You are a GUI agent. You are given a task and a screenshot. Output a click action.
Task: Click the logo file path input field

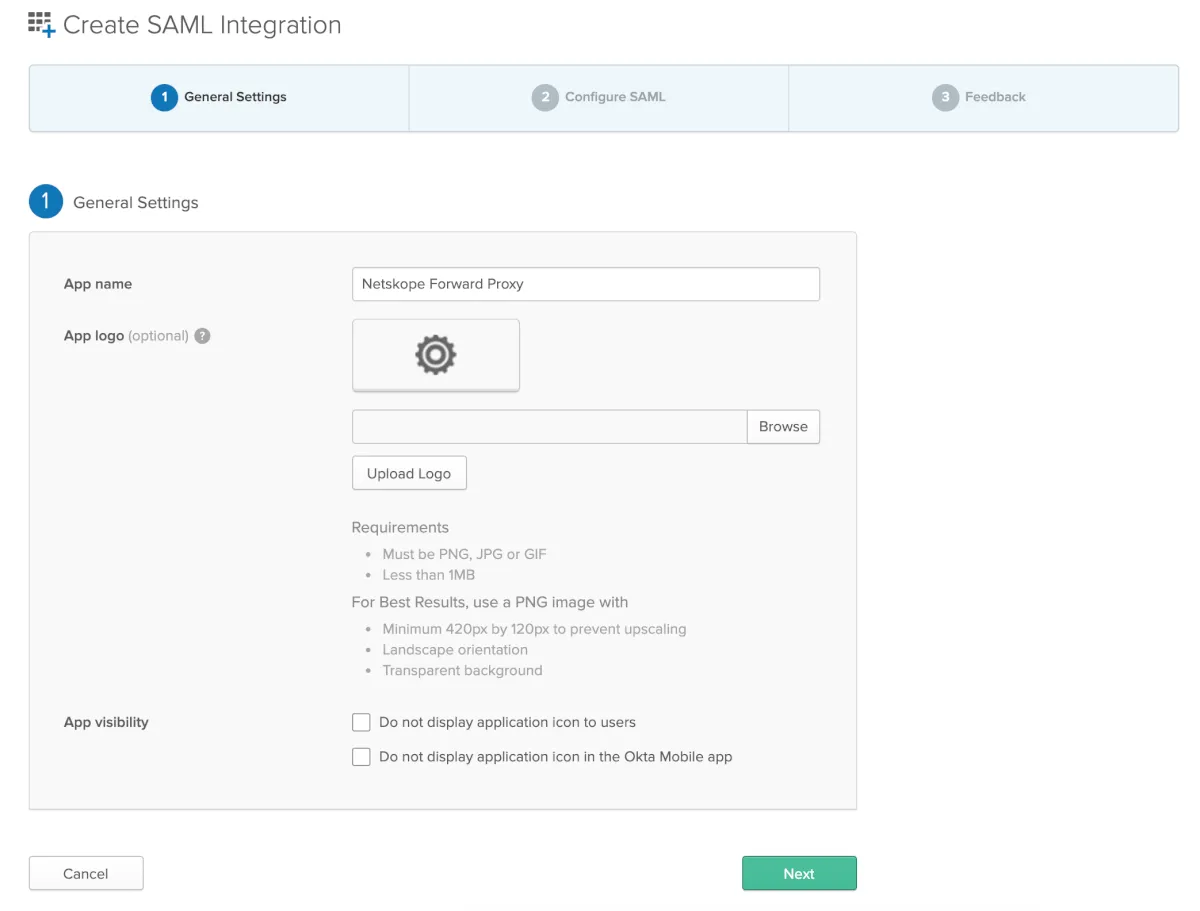tap(549, 427)
